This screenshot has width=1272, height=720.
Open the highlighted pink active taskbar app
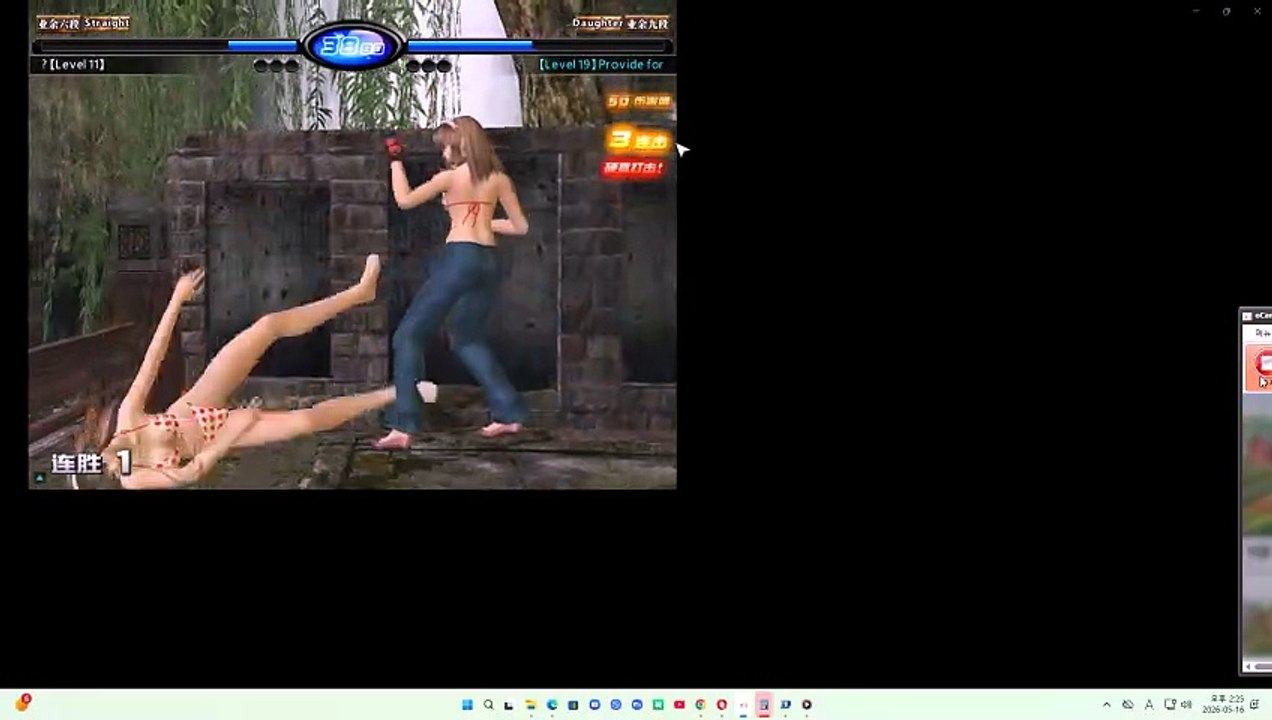[x=764, y=705]
